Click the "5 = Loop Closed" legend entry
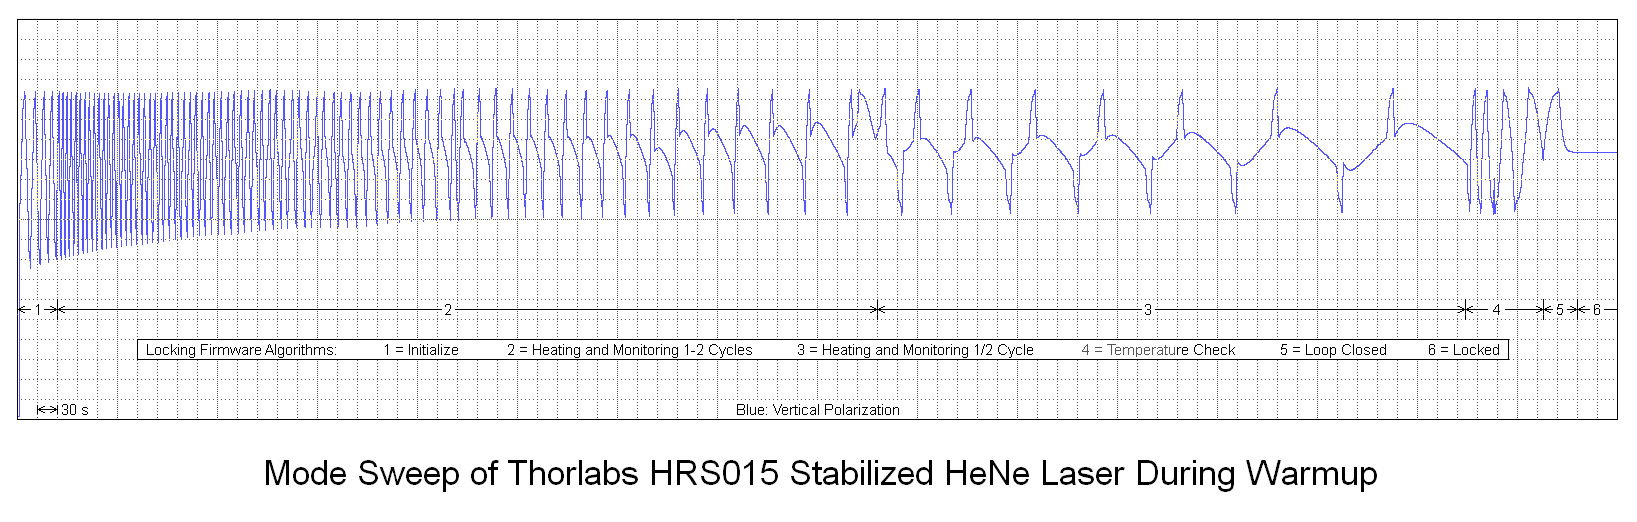This screenshot has height=522, width=1637. tap(1332, 350)
